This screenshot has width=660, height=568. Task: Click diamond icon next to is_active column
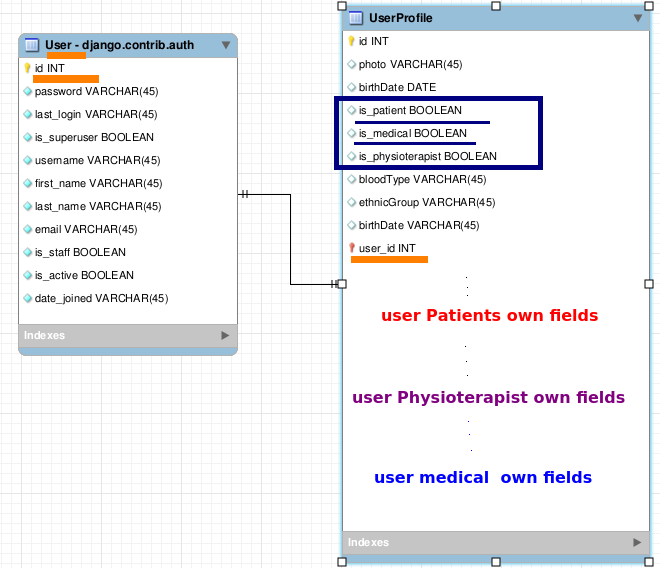point(28,275)
